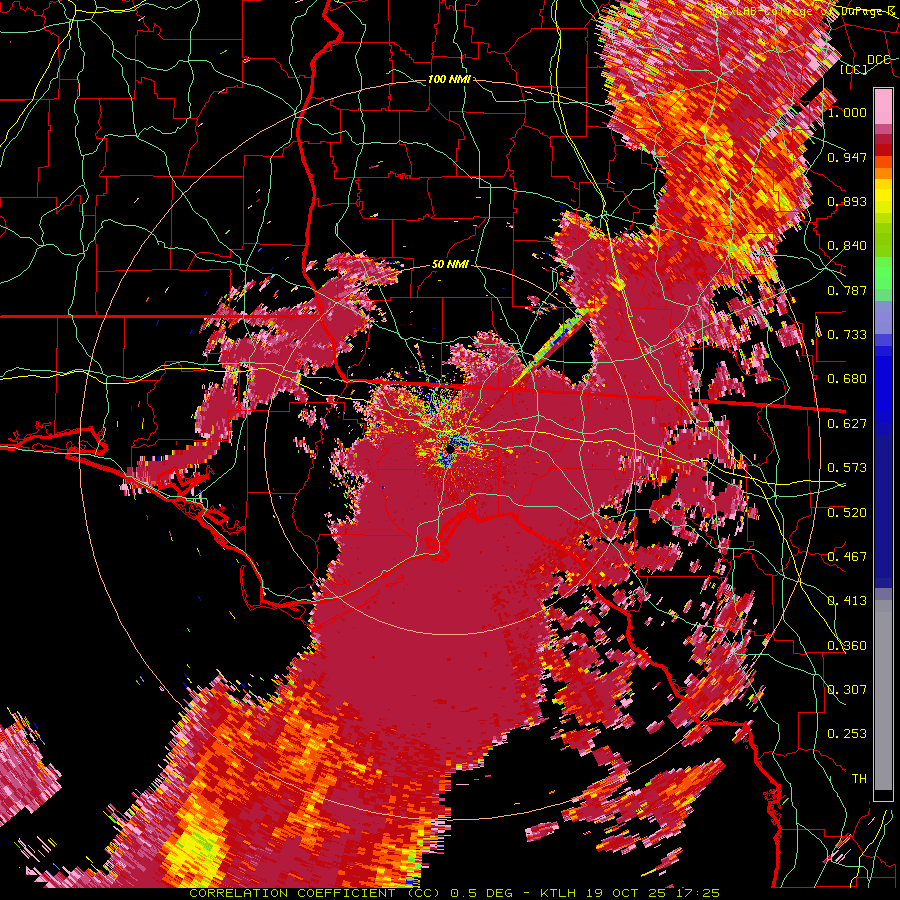Click the 50 NMI range ring label

[450, 265]
